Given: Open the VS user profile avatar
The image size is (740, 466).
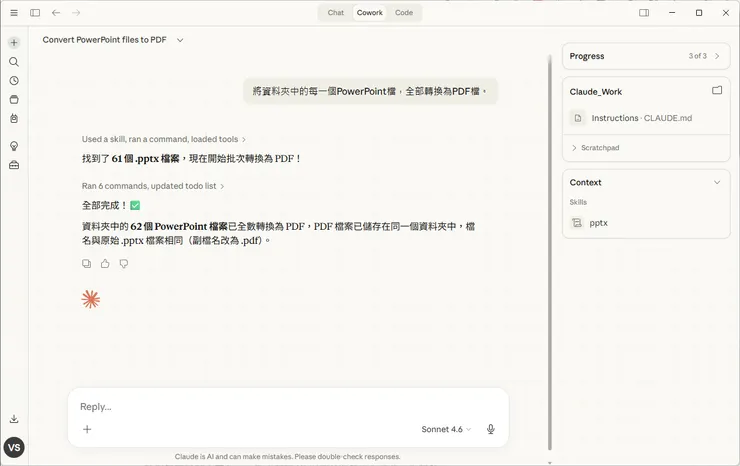Looking at the screenshot, I should click(14, 447).
